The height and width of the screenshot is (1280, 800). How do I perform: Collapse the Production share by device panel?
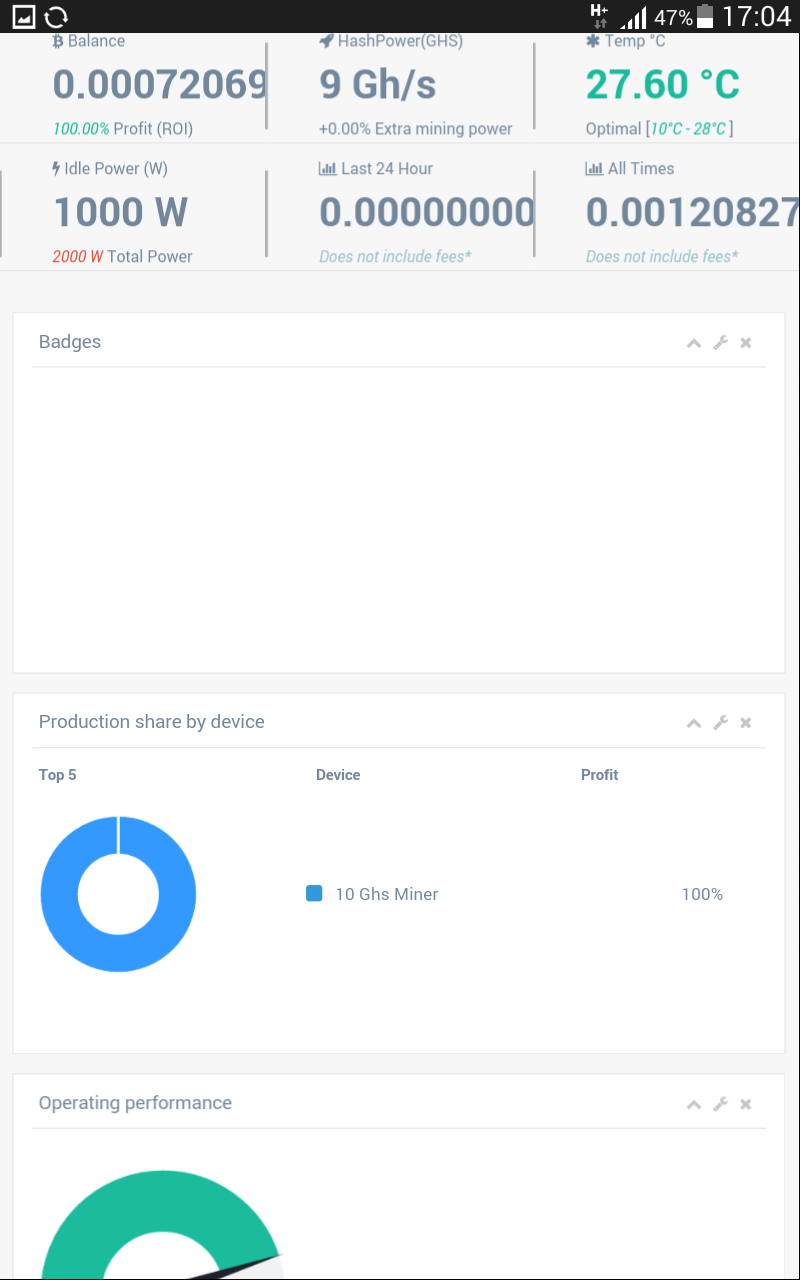pos(693,723)
